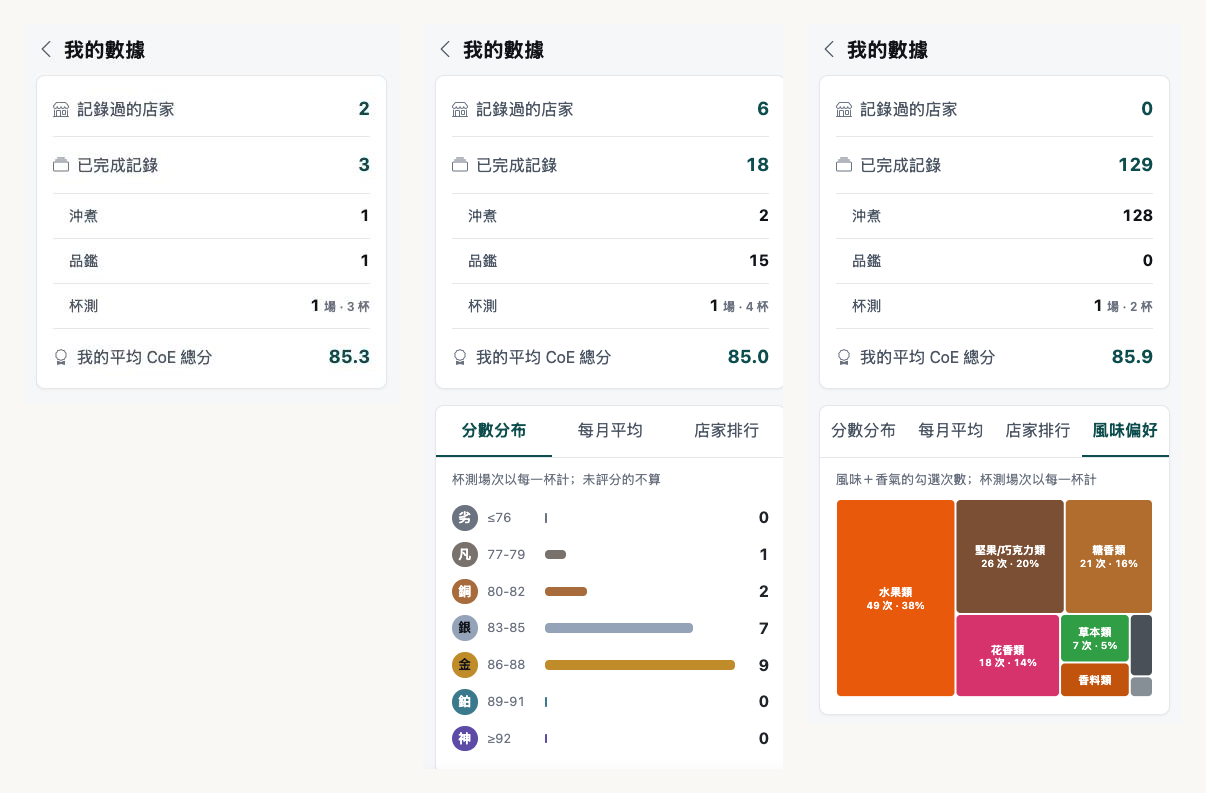This screenshot has width=1206, height=793.
Task: Click the 杯測 value '1 場 · 2 杯'
Action: (x=1123, y=306)
